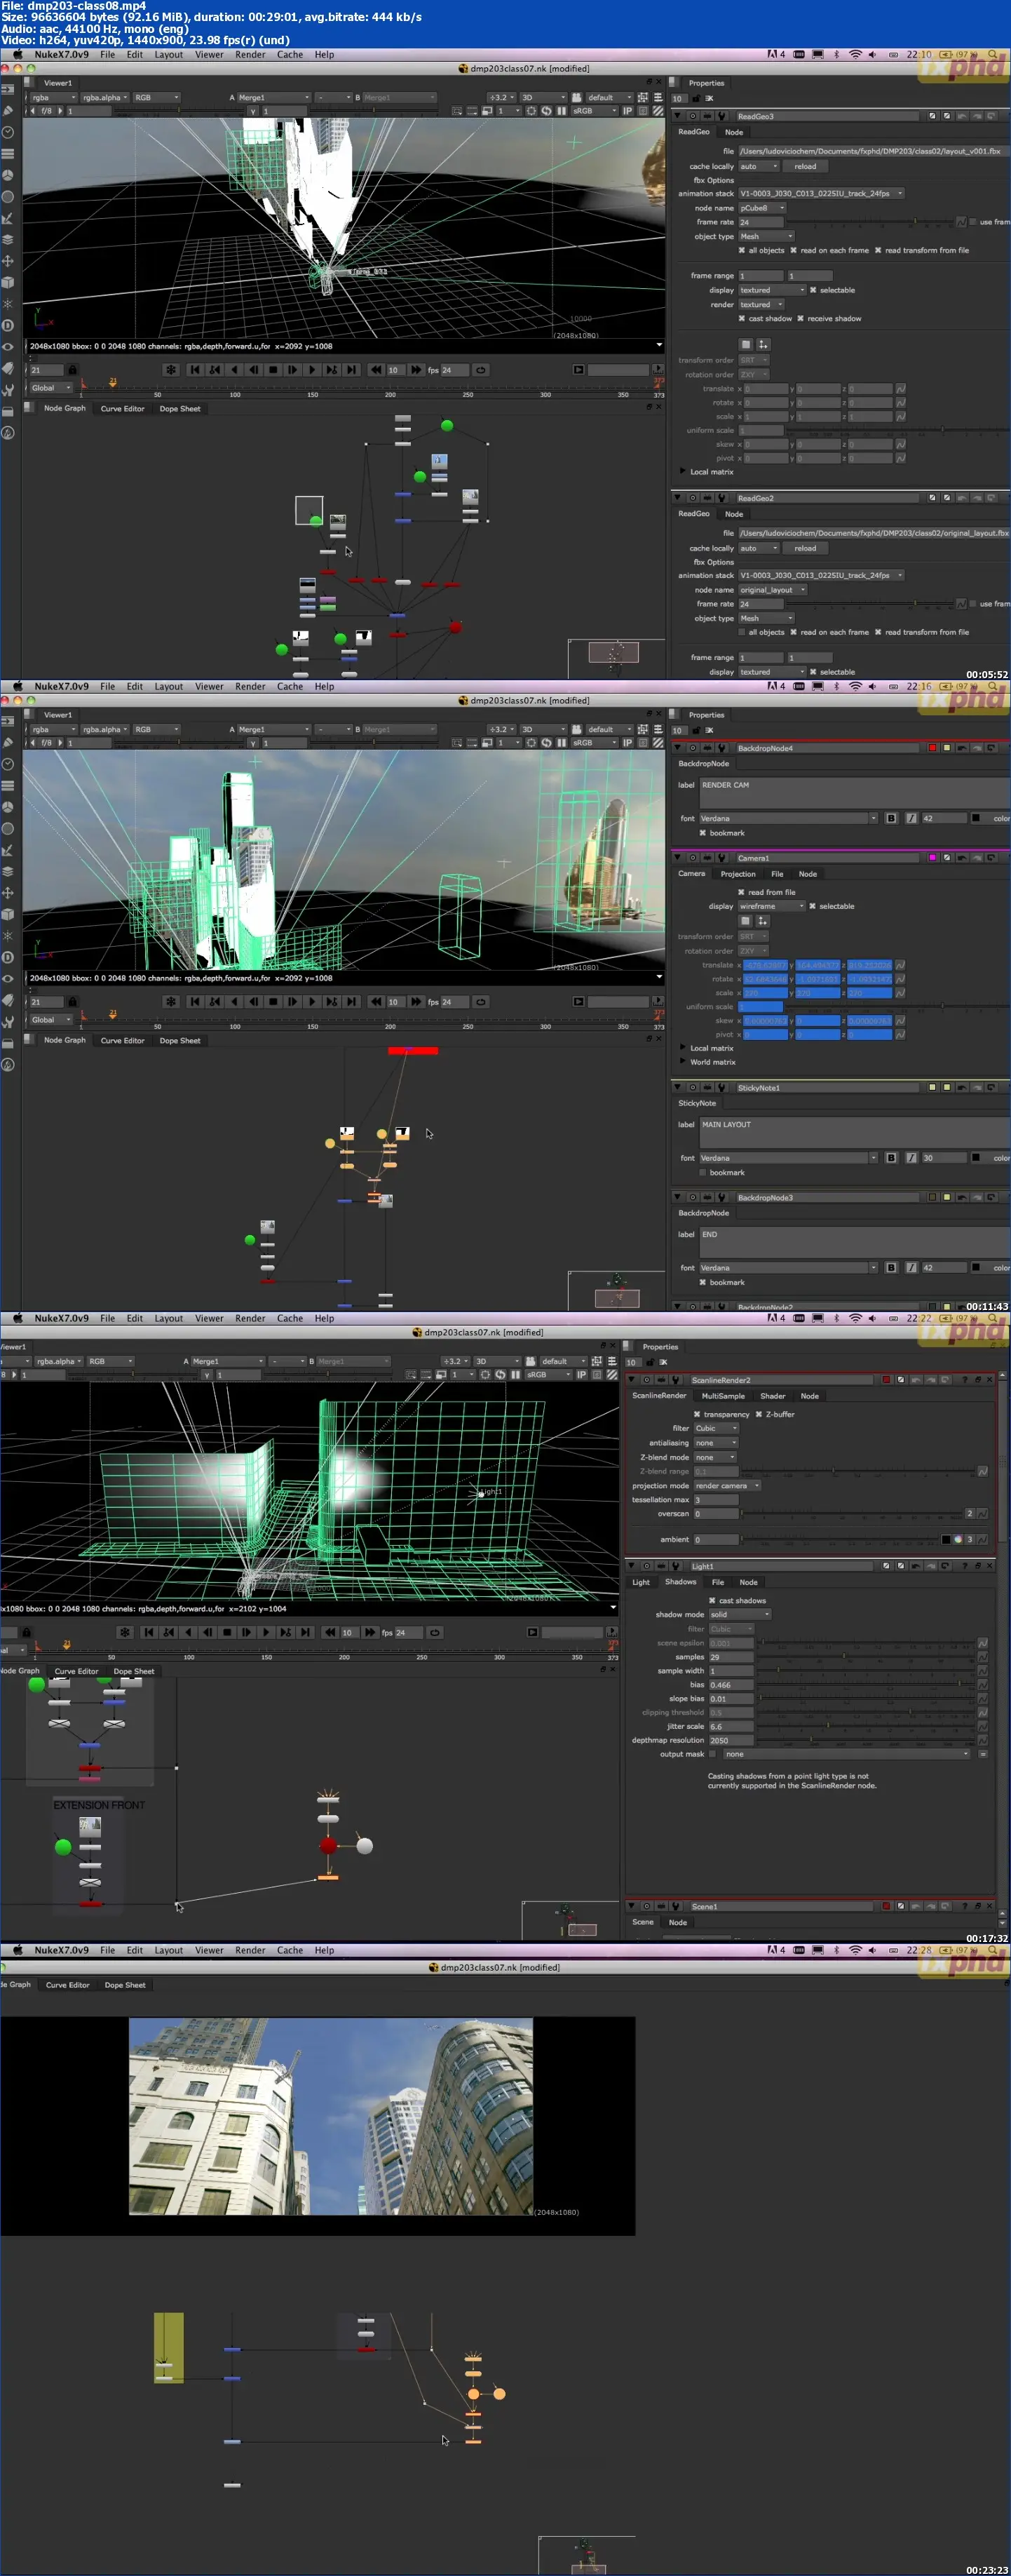Play backward in the 00:11:43 frame viewer
Image resolution: width=1011 pixels, height=2576 pixels.
234,1002
